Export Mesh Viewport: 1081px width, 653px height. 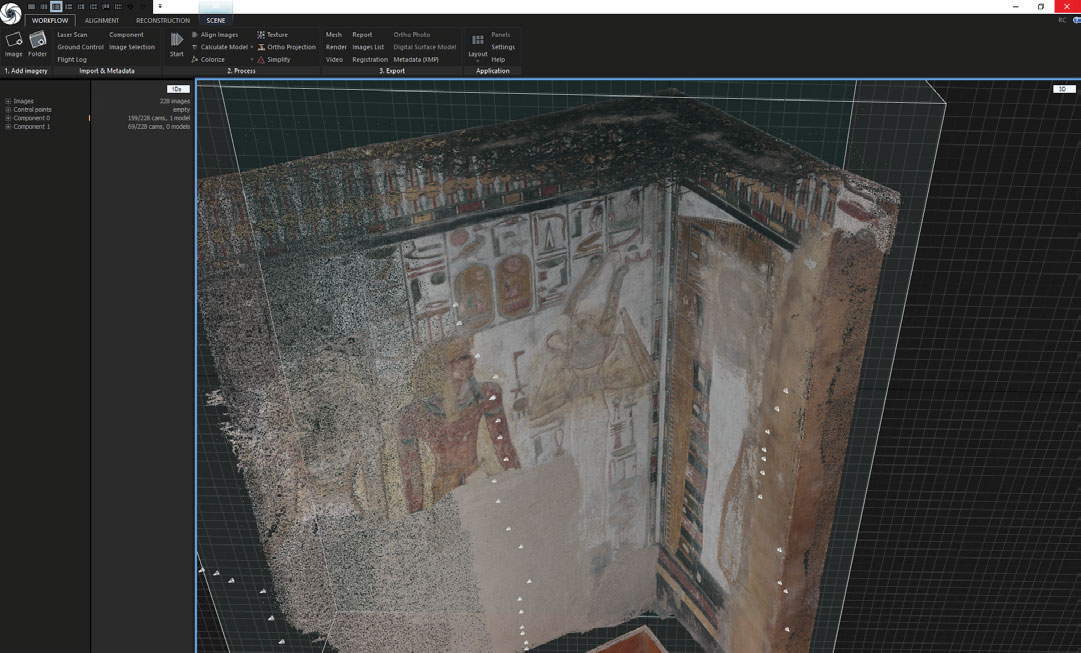pyautogui.click(x=334, y=34)
